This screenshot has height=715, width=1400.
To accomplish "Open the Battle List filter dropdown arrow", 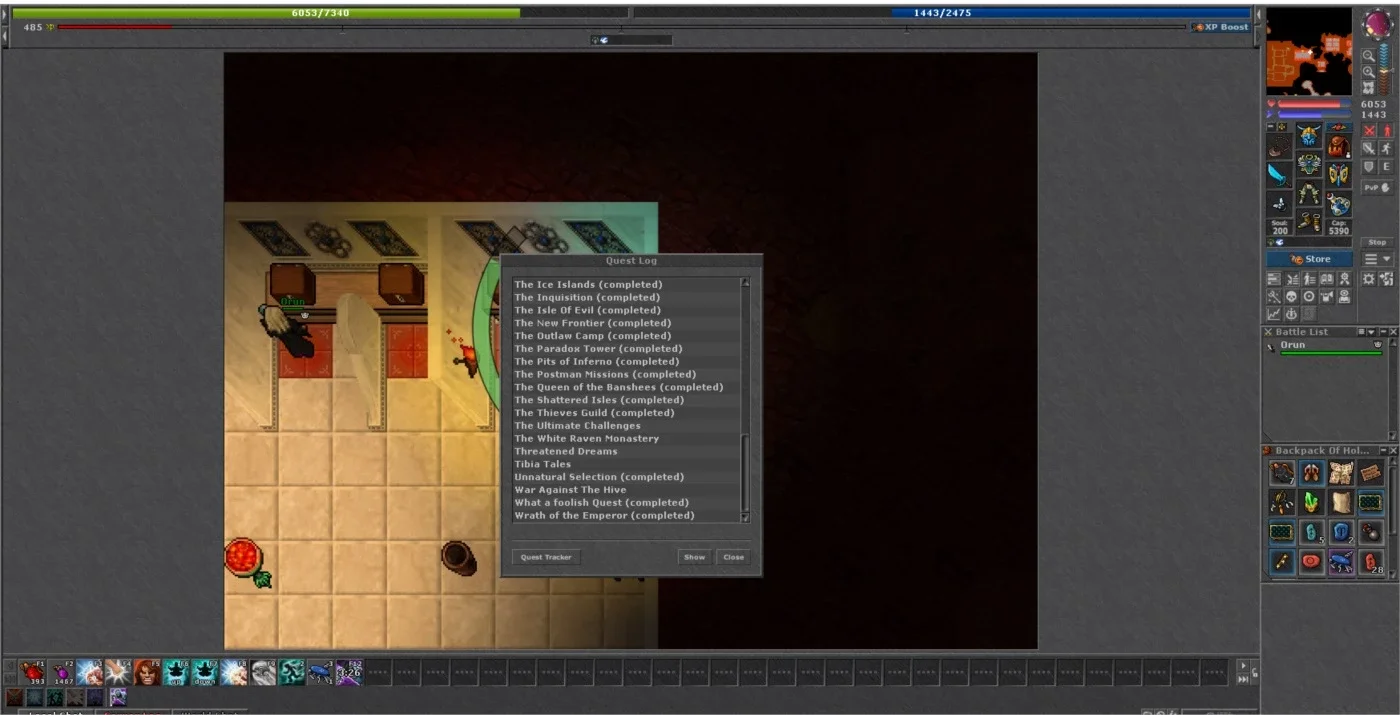I will tap(1371, 332).
